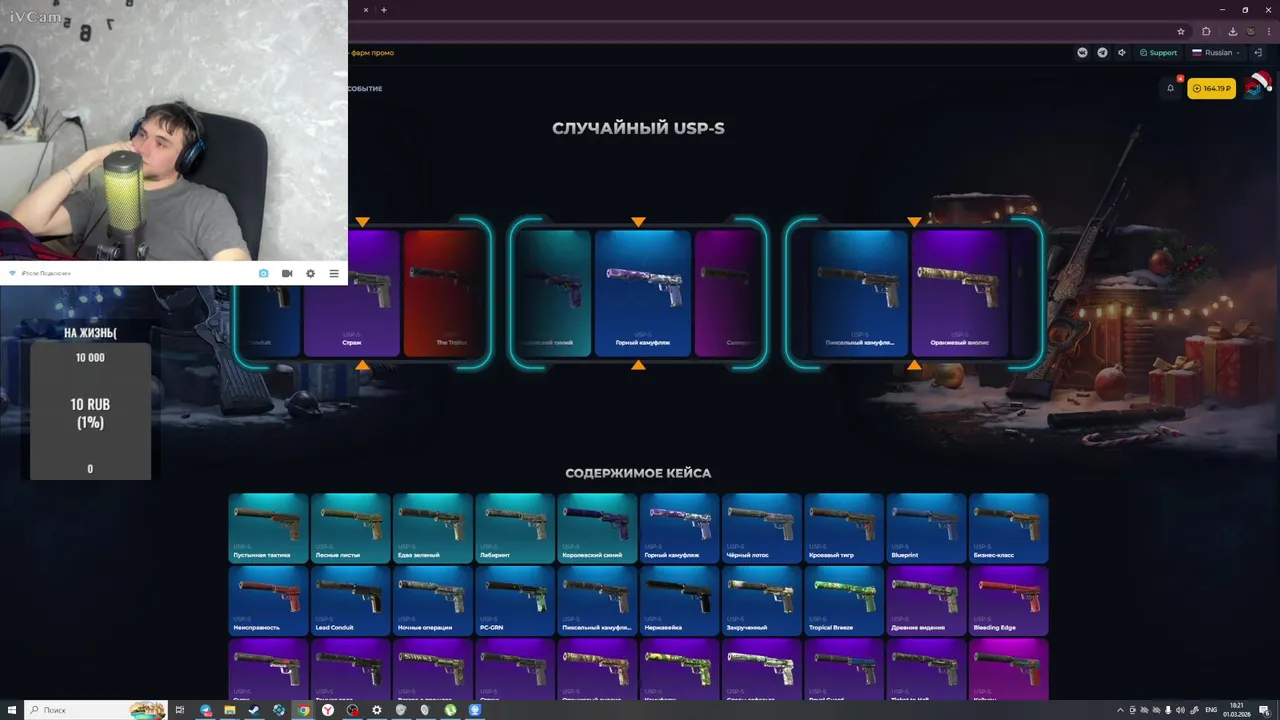
Task: Open the browser profile avatar
Action: (1251, 31)
